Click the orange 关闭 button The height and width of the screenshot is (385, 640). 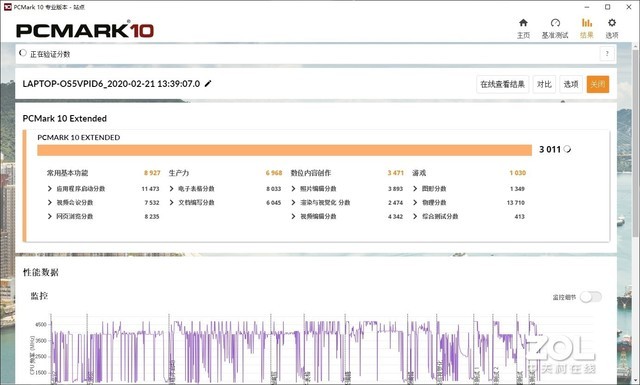point(598,84)
